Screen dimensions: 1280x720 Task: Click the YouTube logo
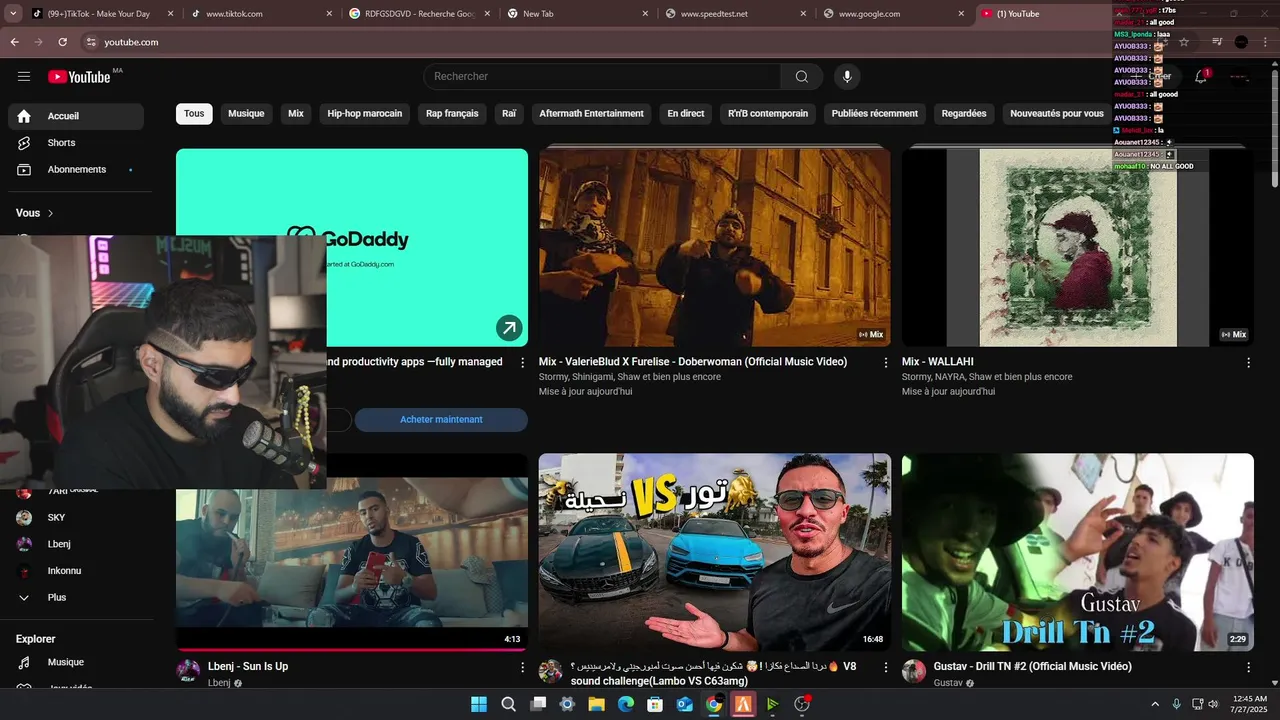point(79,77)
